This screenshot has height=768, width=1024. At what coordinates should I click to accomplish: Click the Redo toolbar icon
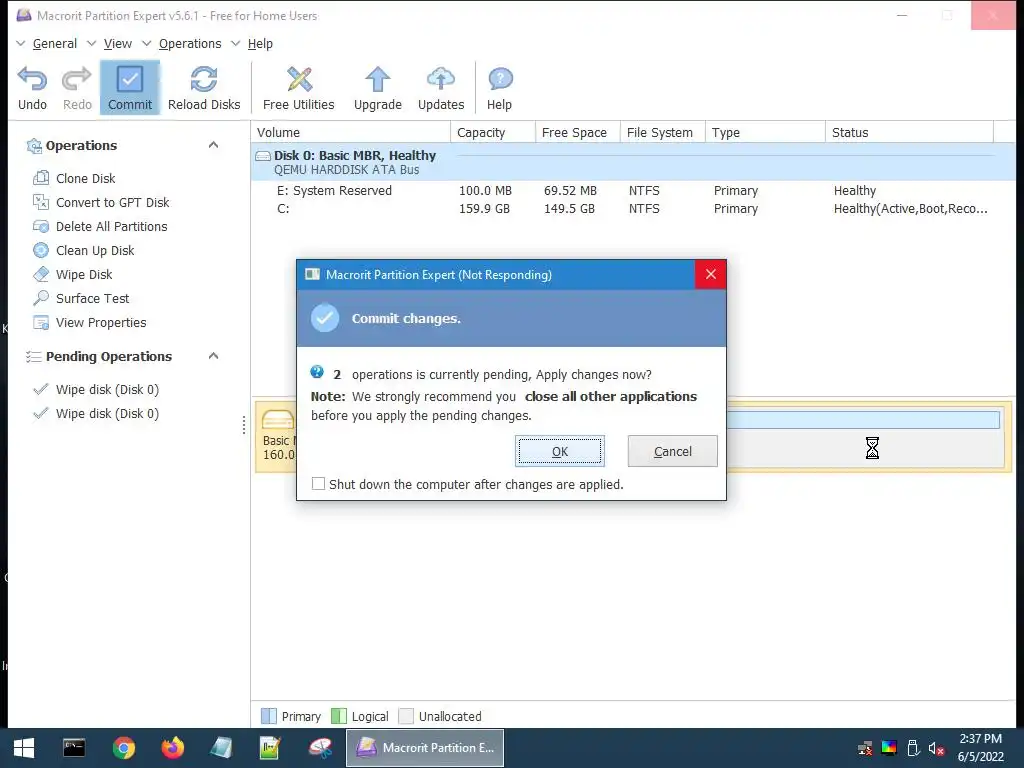coord(77,79)
